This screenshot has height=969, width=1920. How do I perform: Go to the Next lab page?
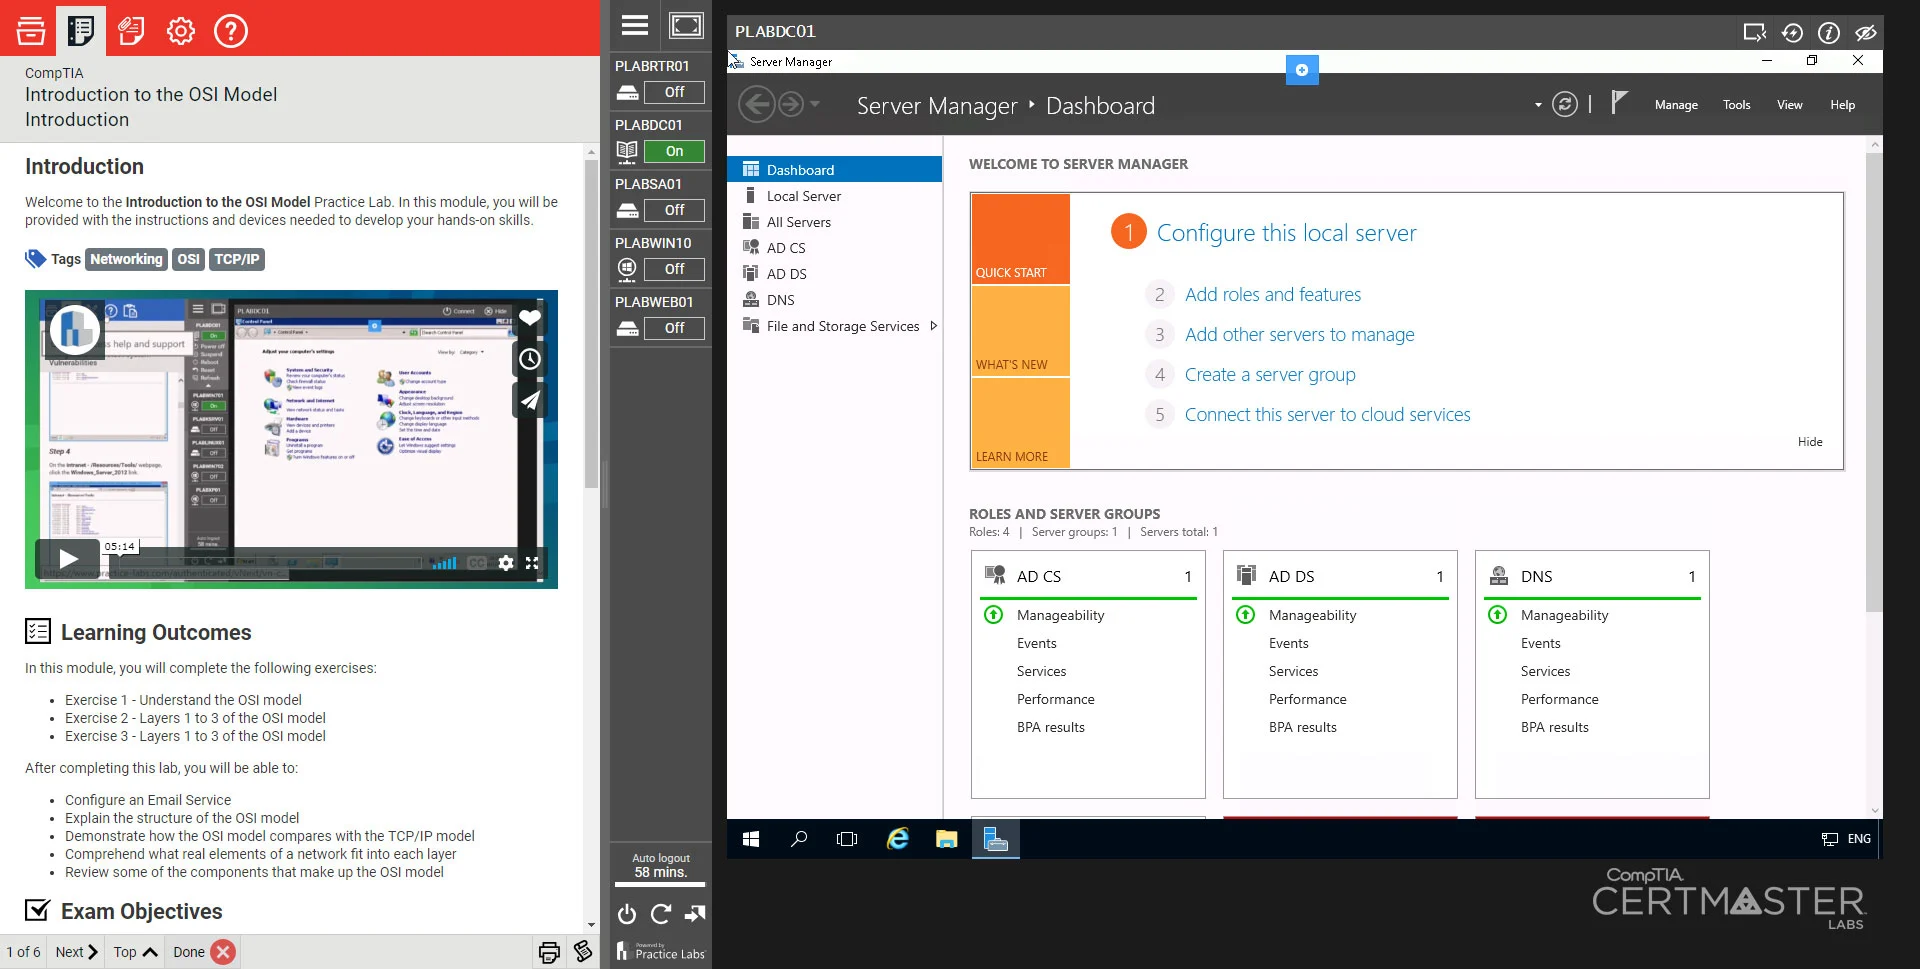pyautogui.click(x=77, y=952)
